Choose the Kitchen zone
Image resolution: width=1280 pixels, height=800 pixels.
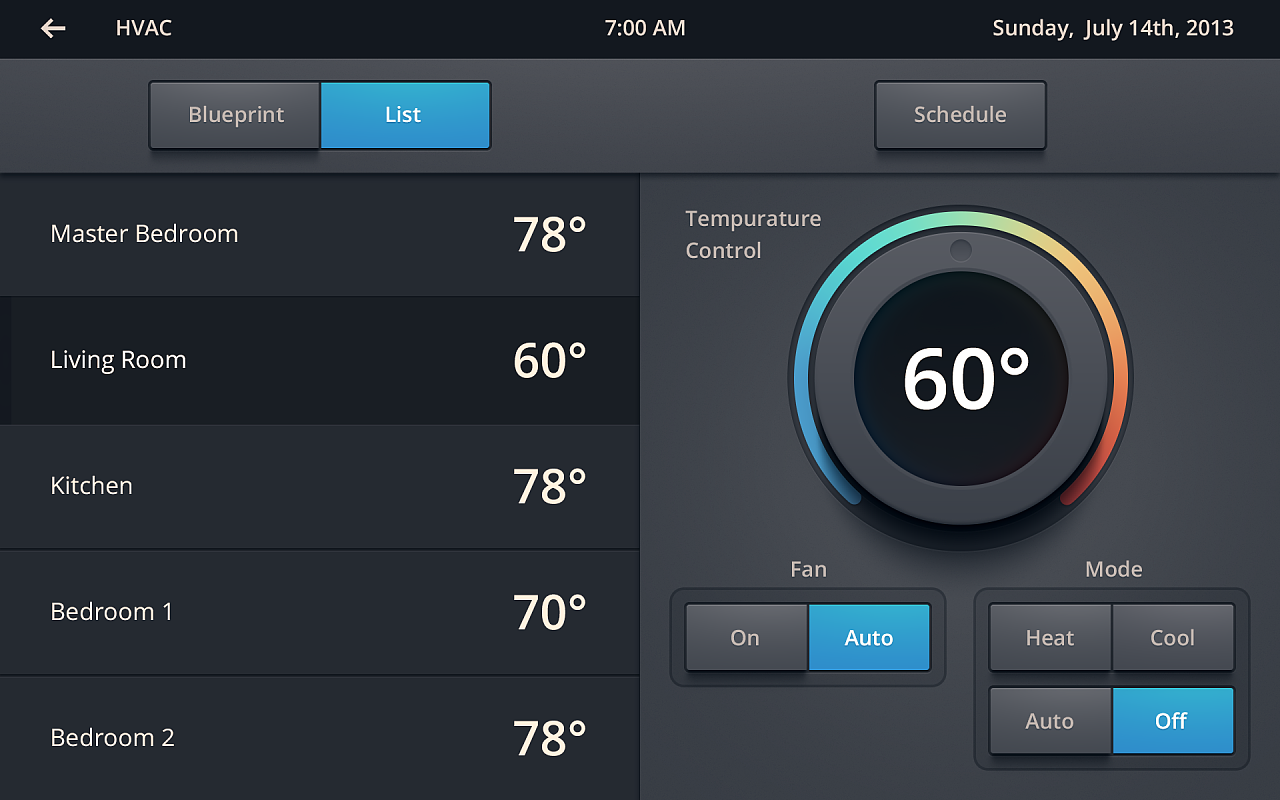coord(319,486)
